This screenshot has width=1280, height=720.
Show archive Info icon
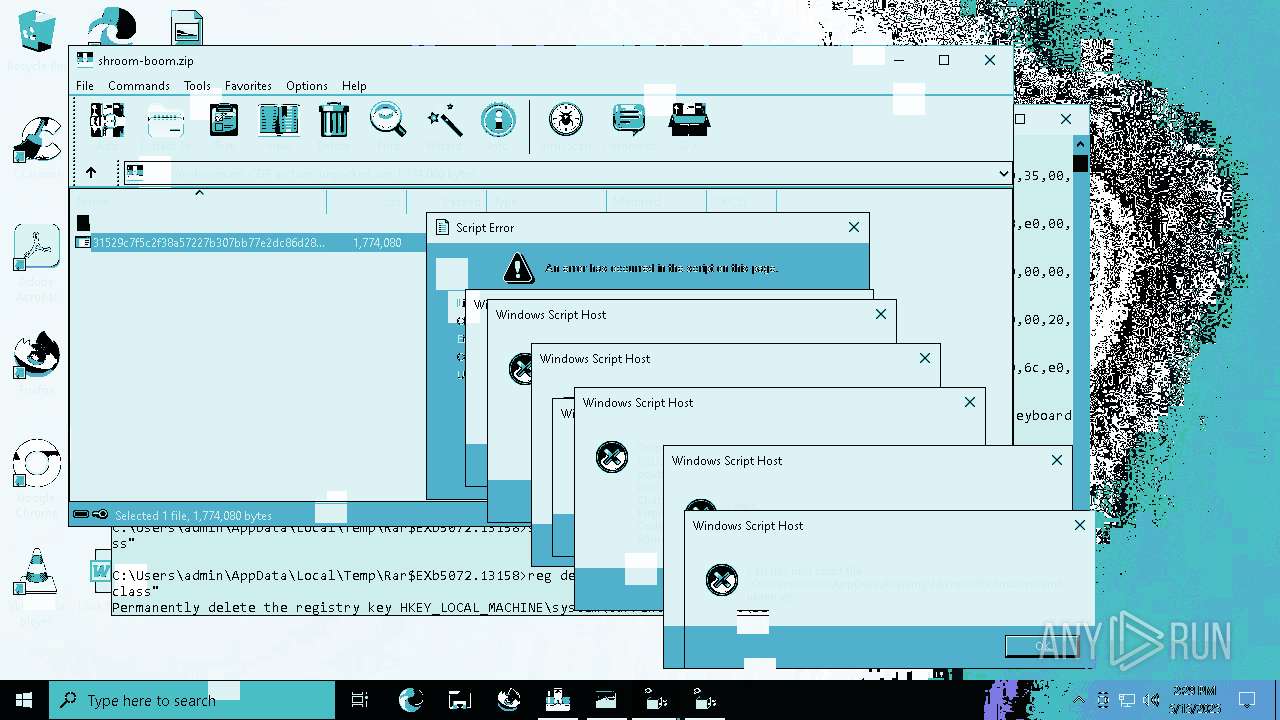(x=498, y=121)
